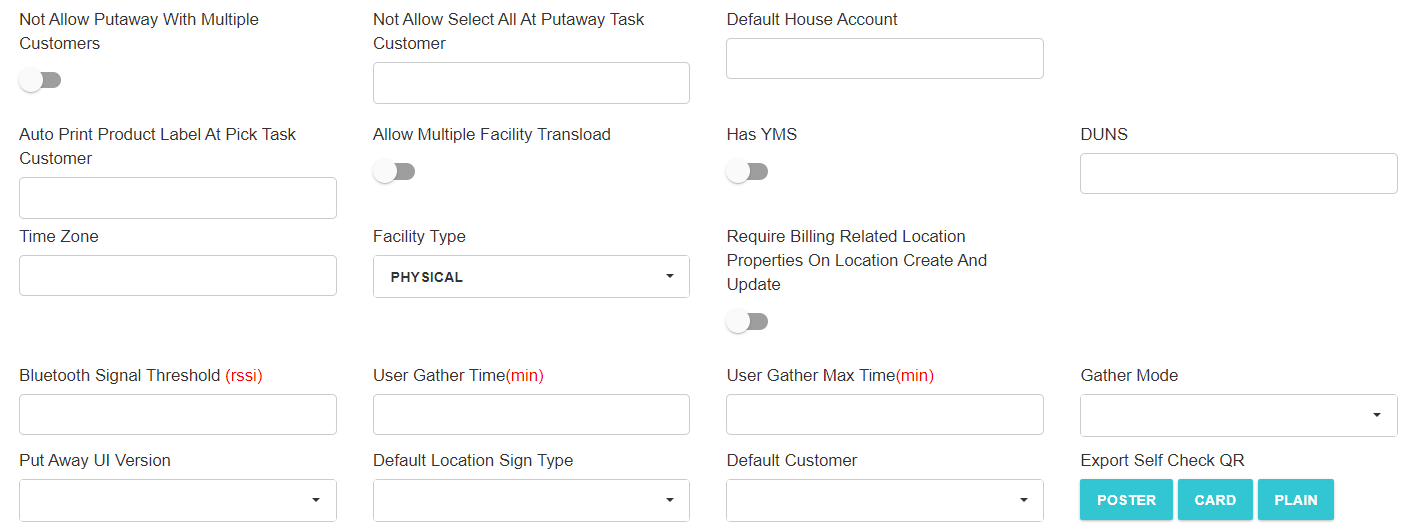Image resolution: width=1412 pixels, height=532 pixels.
Task: Open the Default Customer dropdown
Action: click(884, 500)
